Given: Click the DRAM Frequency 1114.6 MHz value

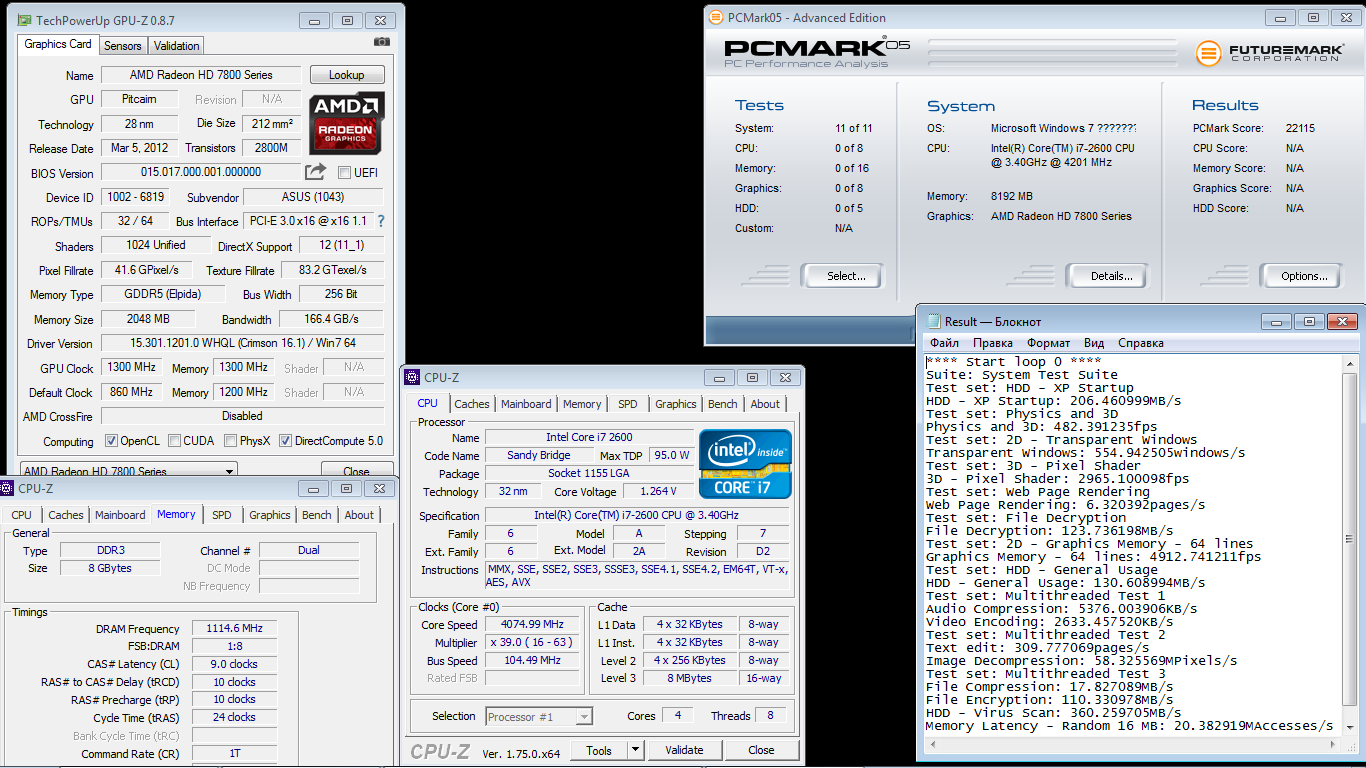Looking at the screenshot, I should (235, 629).
